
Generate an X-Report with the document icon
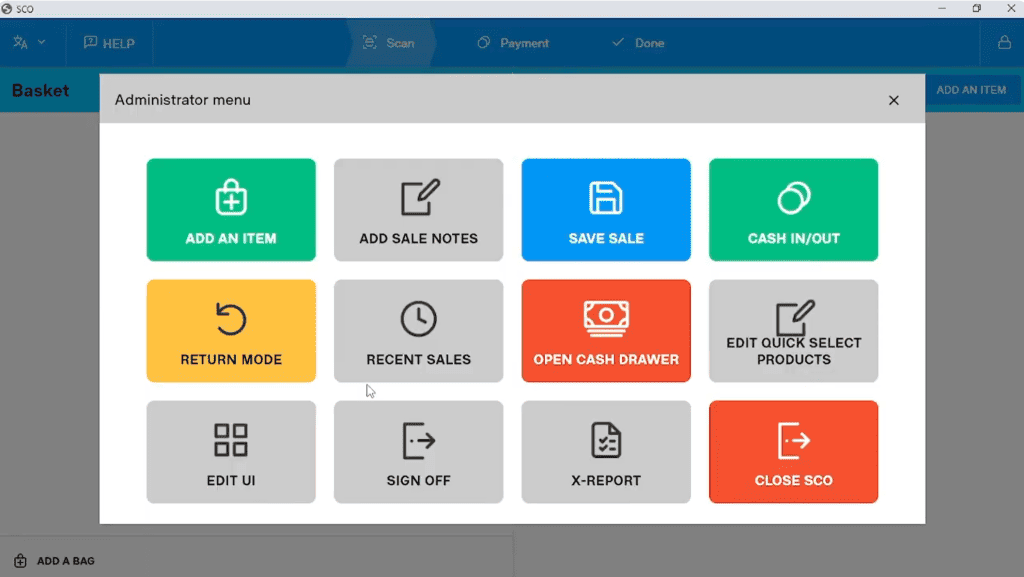point(606,437)
